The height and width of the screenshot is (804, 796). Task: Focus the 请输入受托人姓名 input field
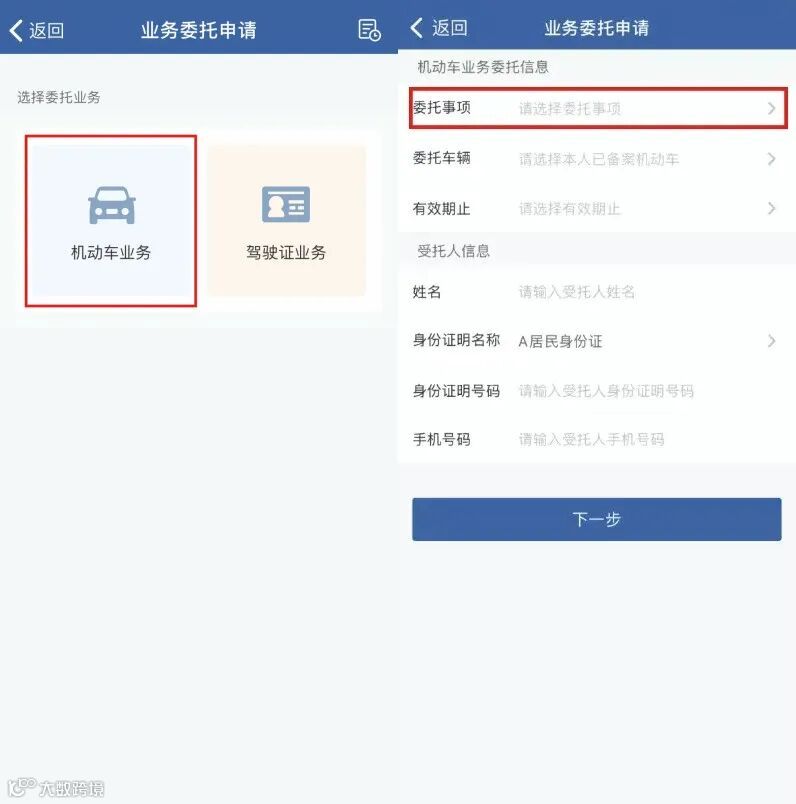pos(576,292)
